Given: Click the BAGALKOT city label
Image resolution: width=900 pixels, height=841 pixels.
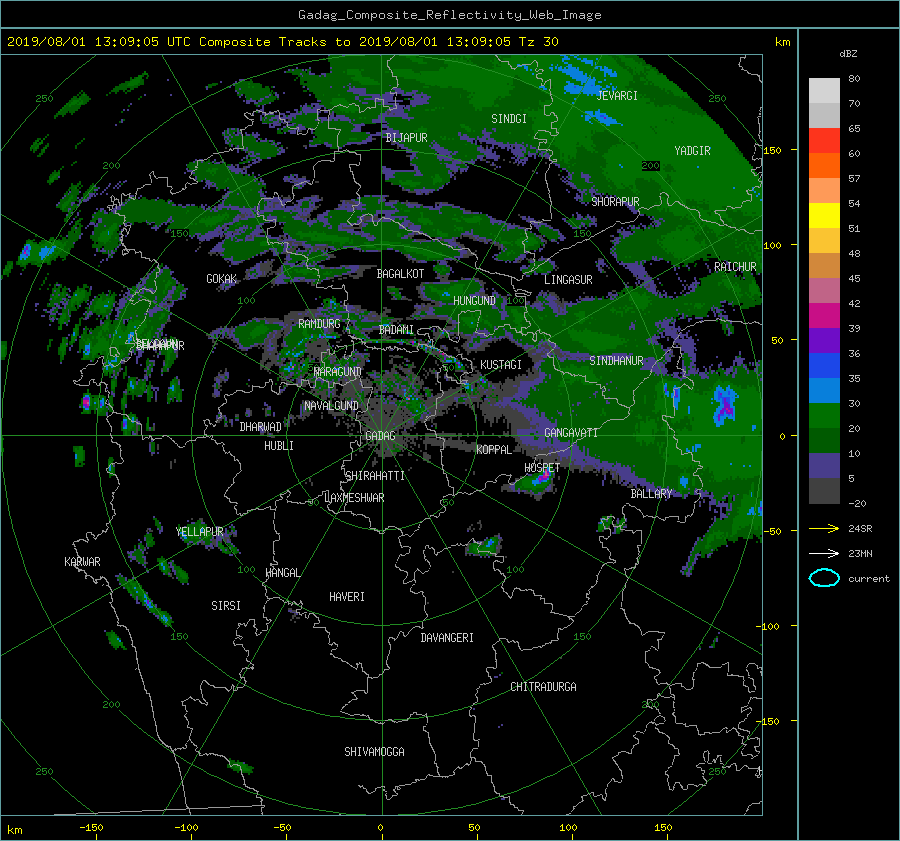Looking at the screenshot, I should pos(400,274).
